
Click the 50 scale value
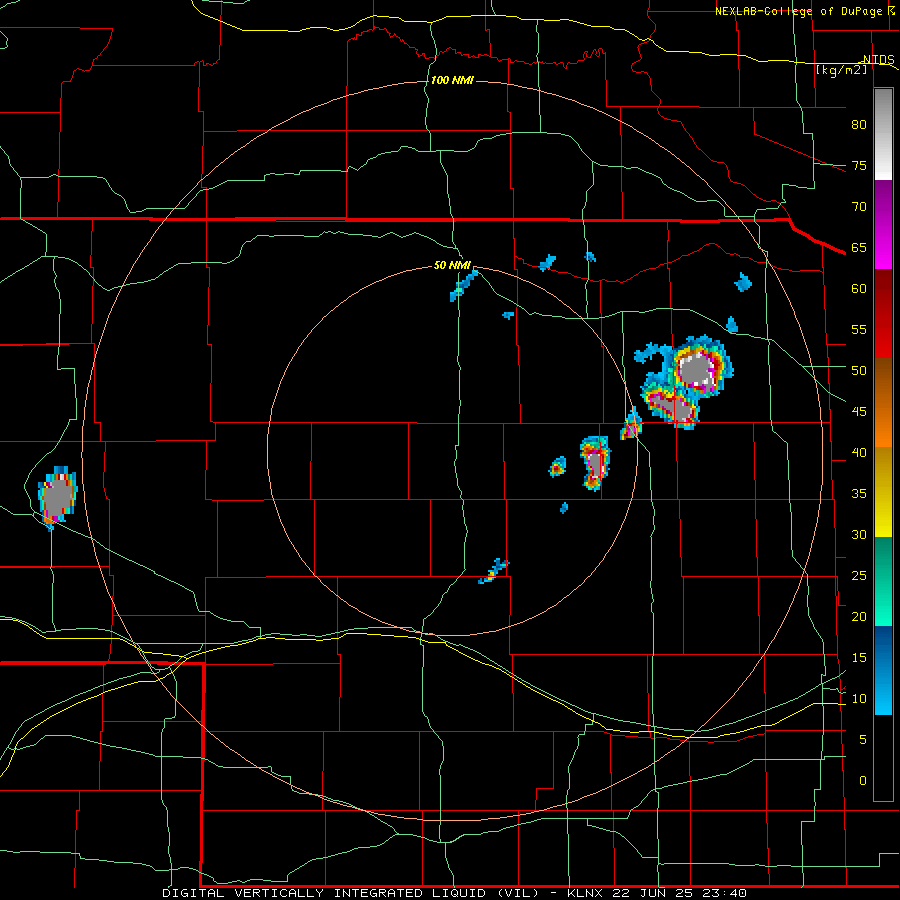coord(859,371)
